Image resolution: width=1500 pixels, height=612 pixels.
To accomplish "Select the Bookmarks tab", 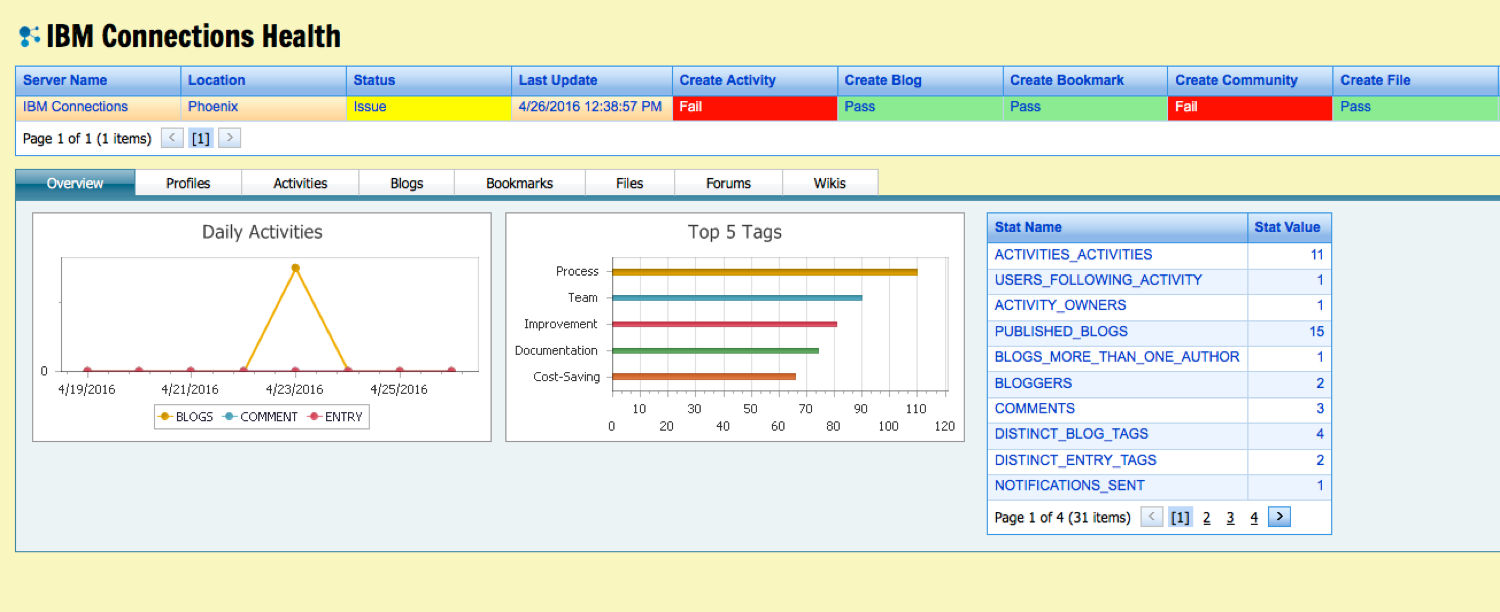I will click(x=520, y=183).
